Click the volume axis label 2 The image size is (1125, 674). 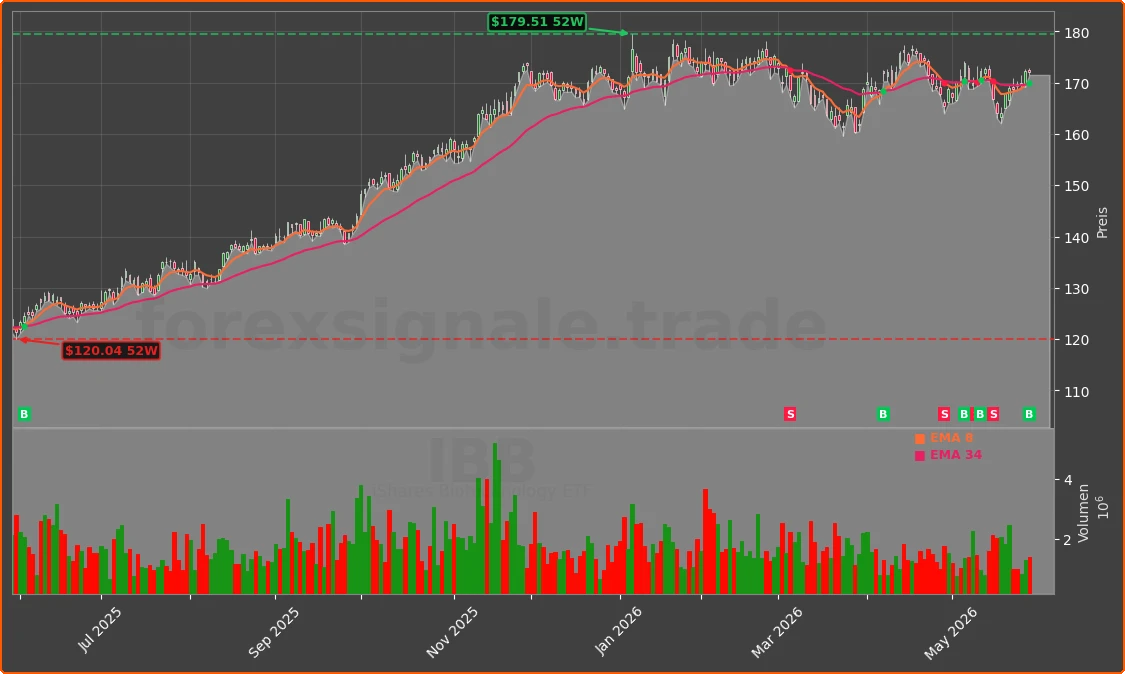(1068, 540)
